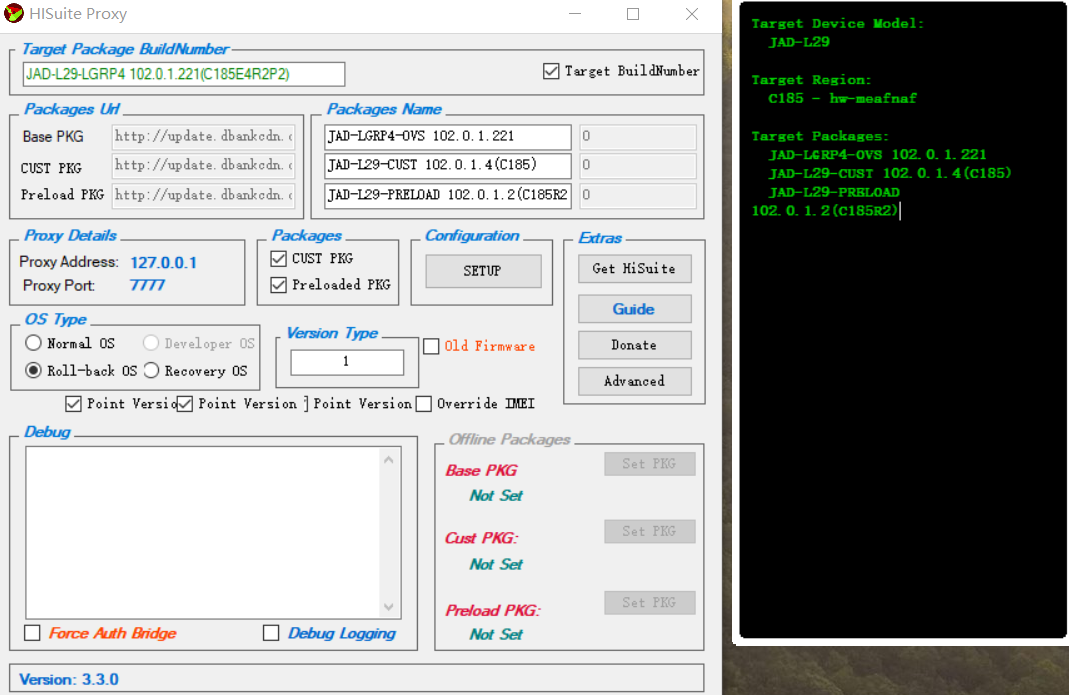Toggle the second Point Version checkbox
The image size is (1069, 695).
click(185, 404)
